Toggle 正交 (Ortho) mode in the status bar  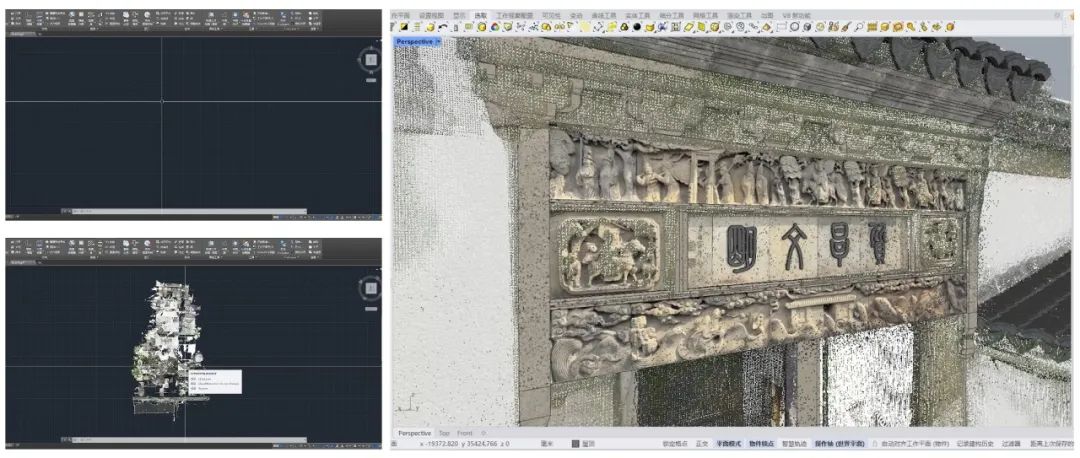[x=701, y=443]
